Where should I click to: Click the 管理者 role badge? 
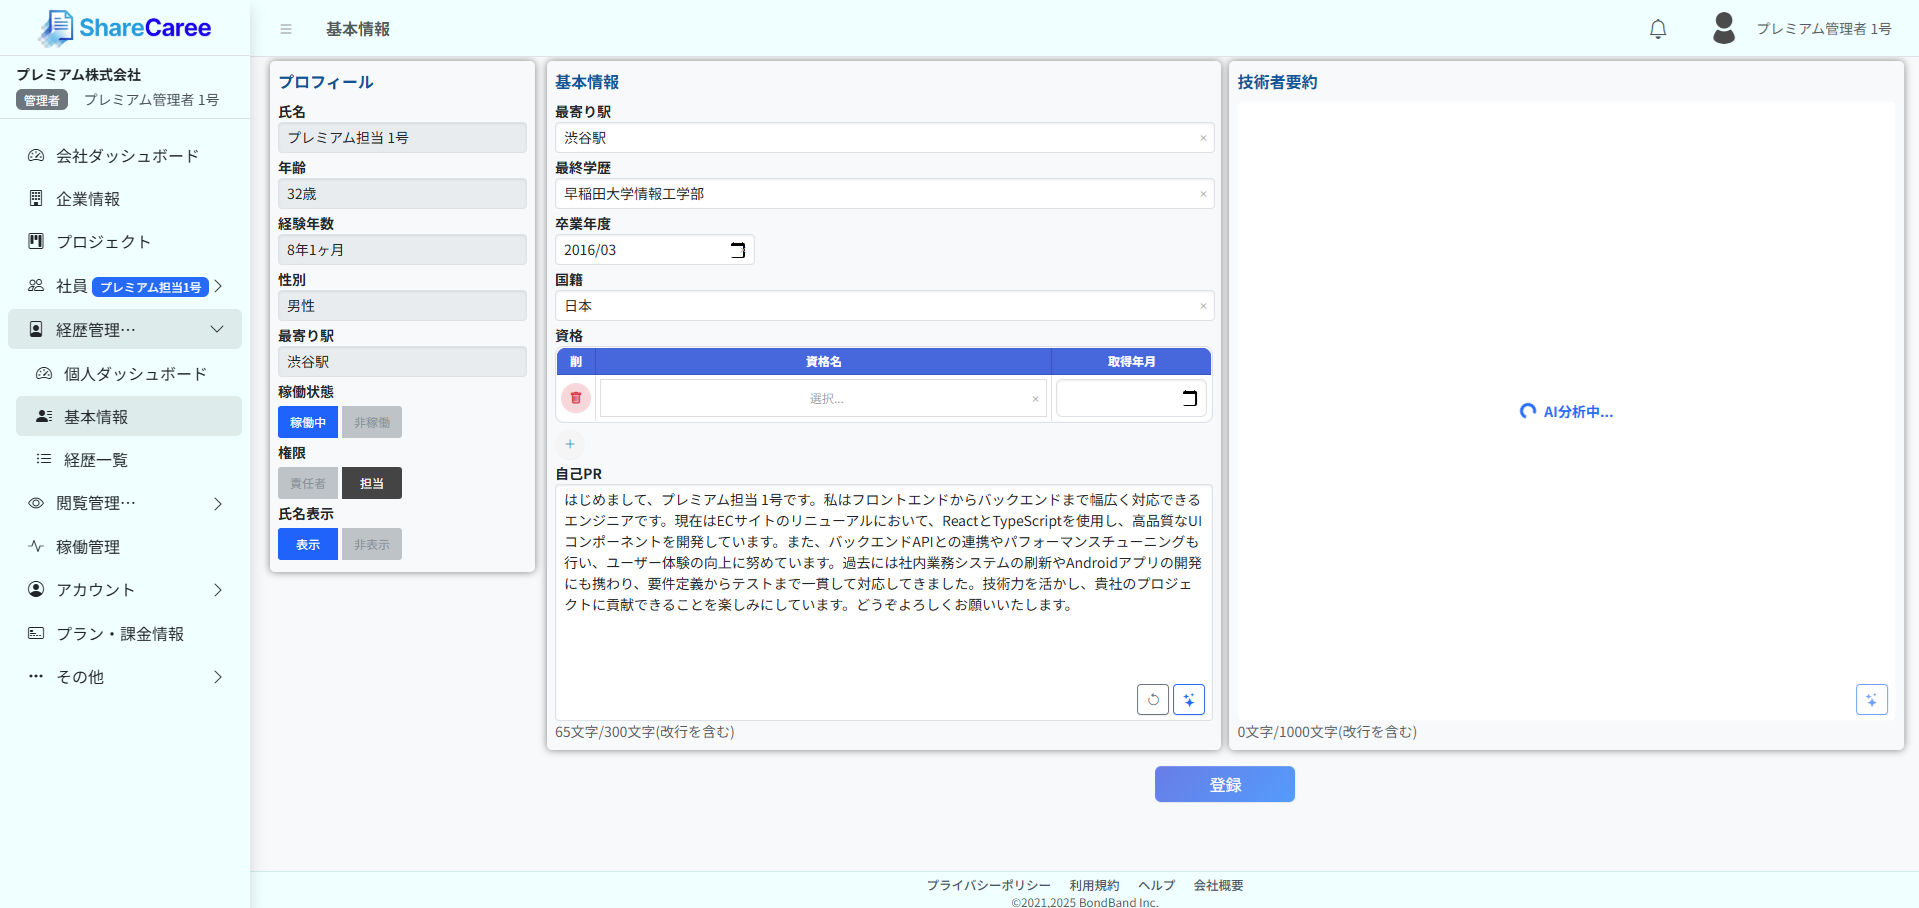(42, 100)
